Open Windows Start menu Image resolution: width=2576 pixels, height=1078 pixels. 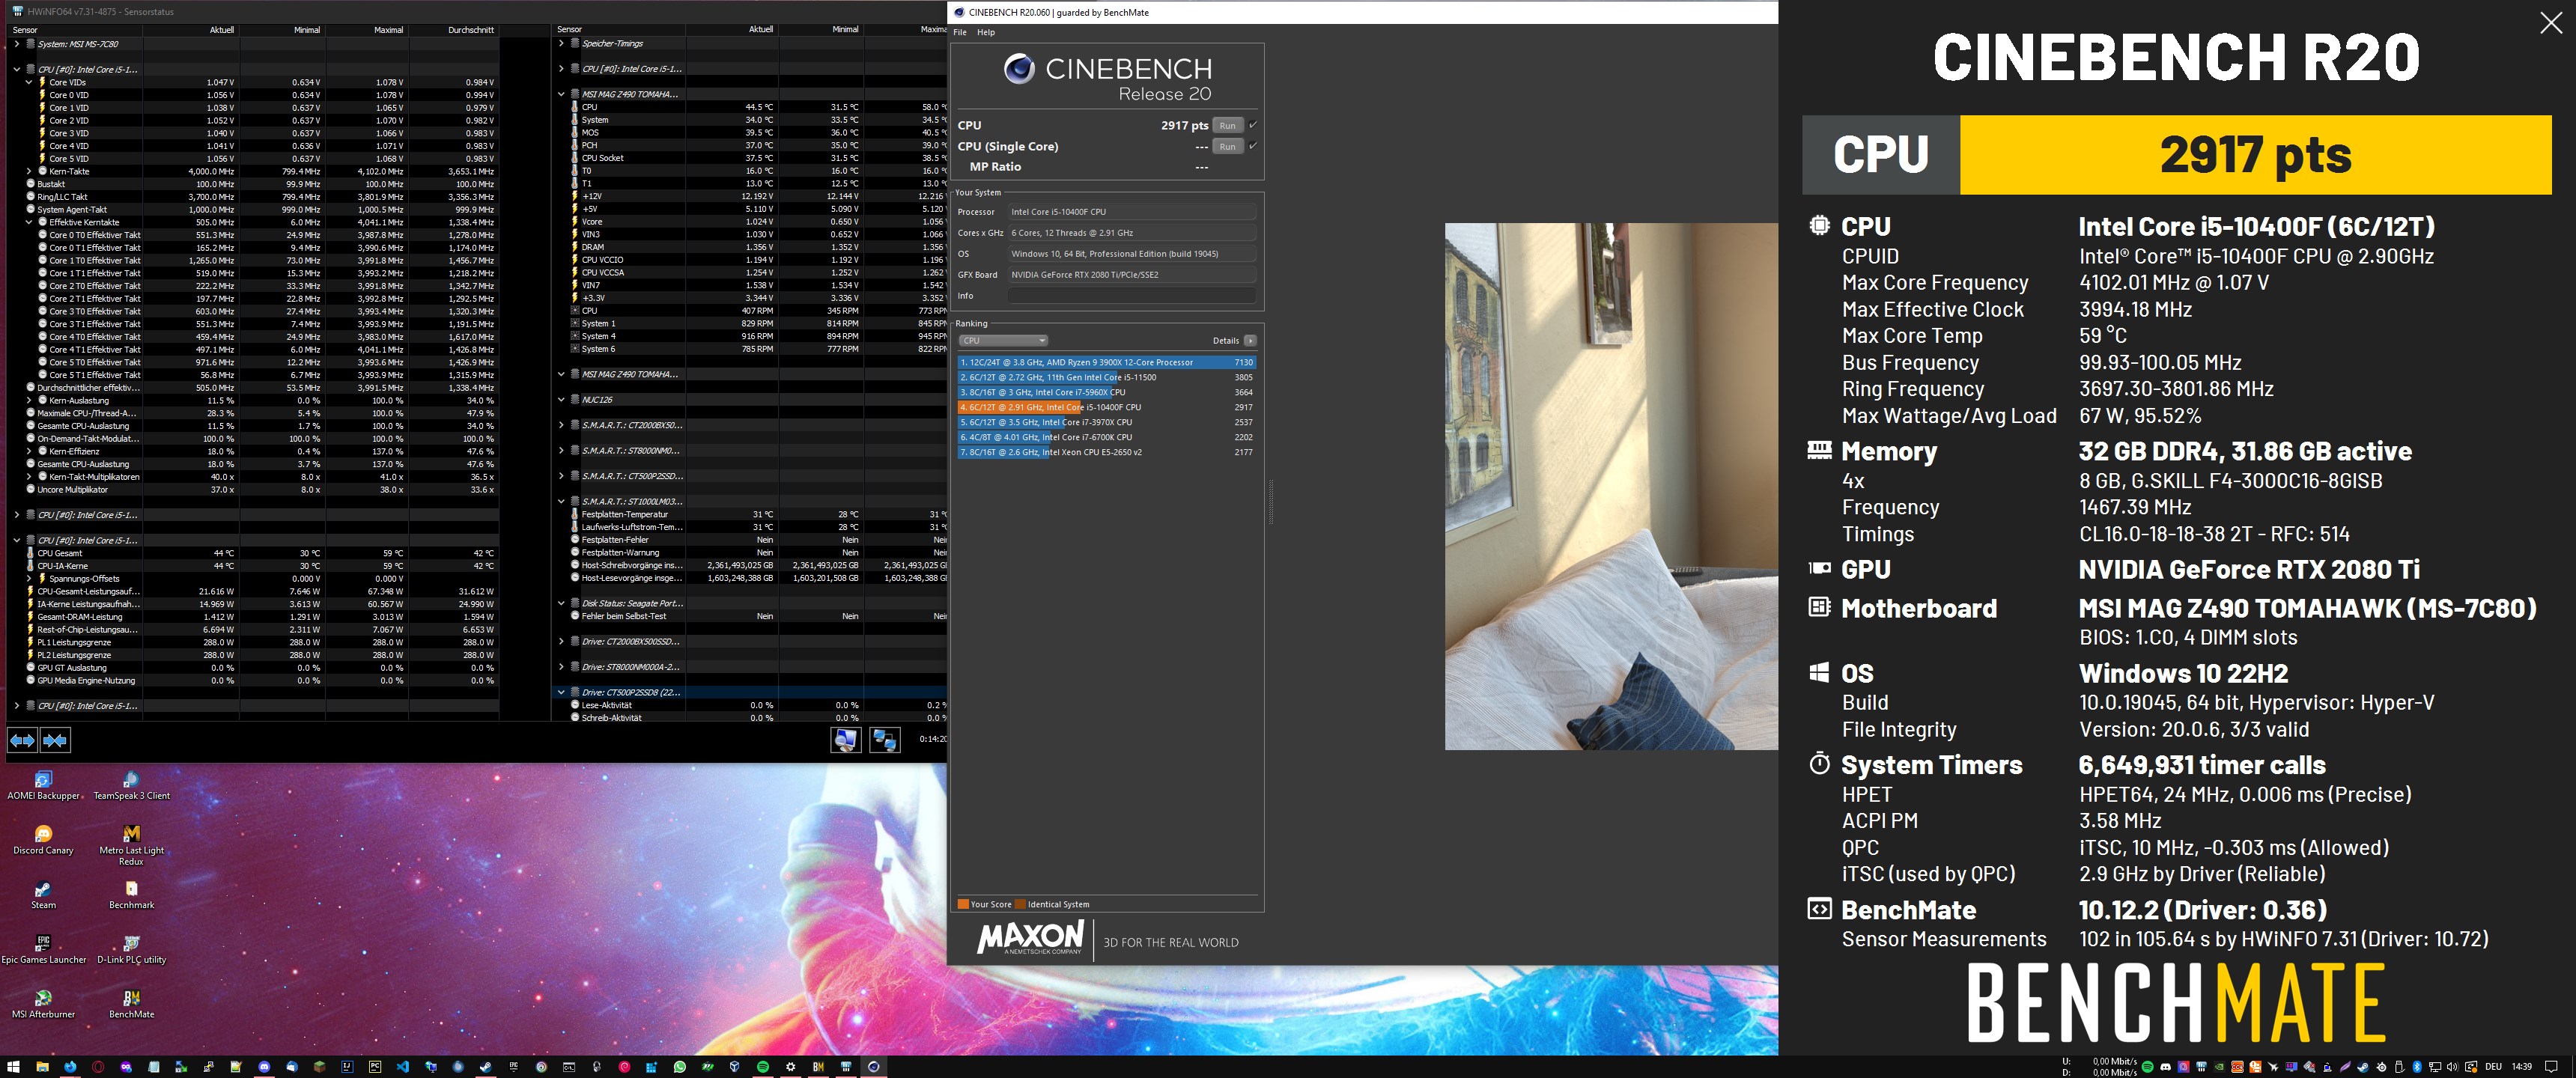pyautogui.click(x=13, y=1067)
